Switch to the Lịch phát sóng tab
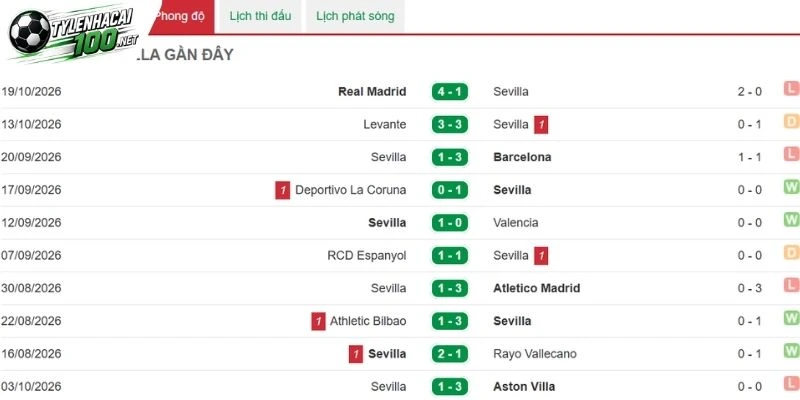This screenshot has height=400, width=800. click(x=355, y=16)
